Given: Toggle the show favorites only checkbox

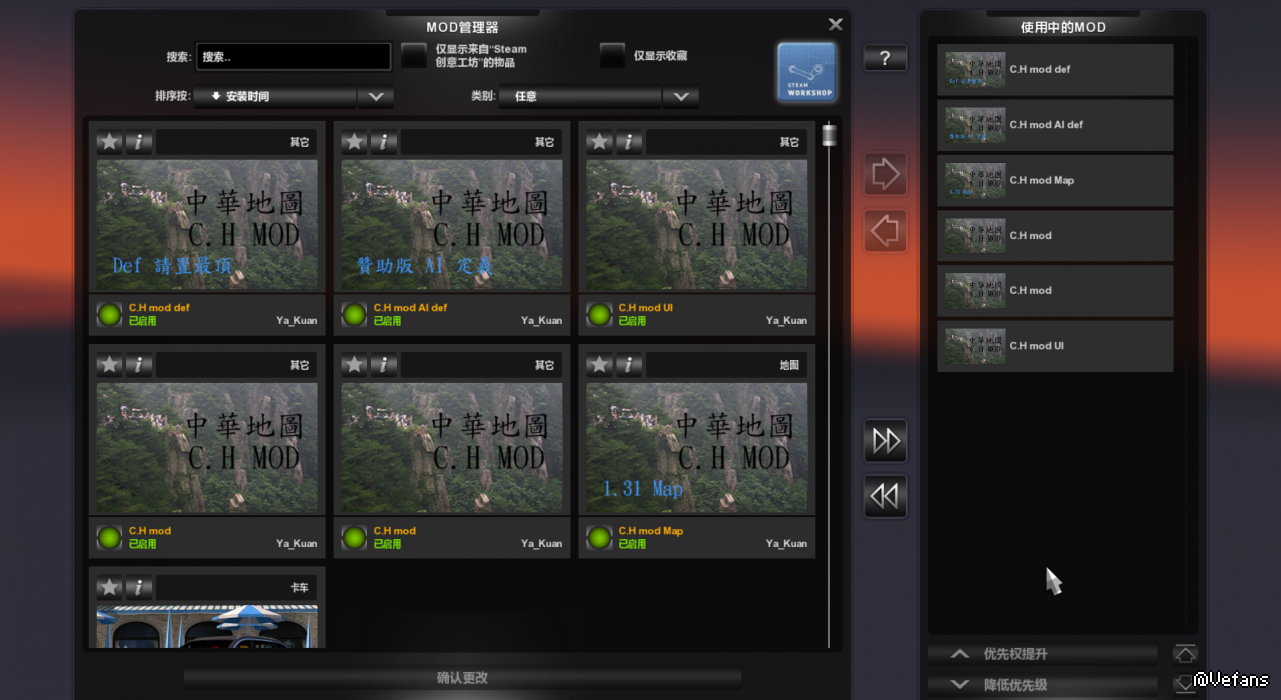Looking at the screenshot, I should pyautogui.click(x=612, y=56).
